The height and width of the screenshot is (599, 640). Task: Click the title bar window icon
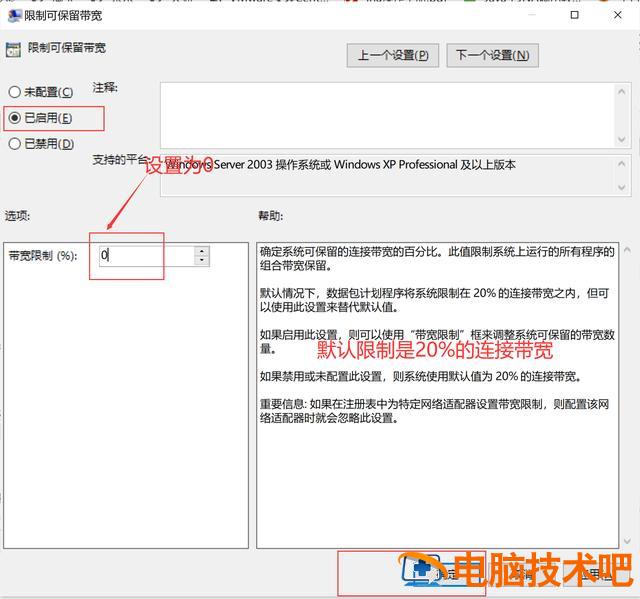[x=14, y=16]
